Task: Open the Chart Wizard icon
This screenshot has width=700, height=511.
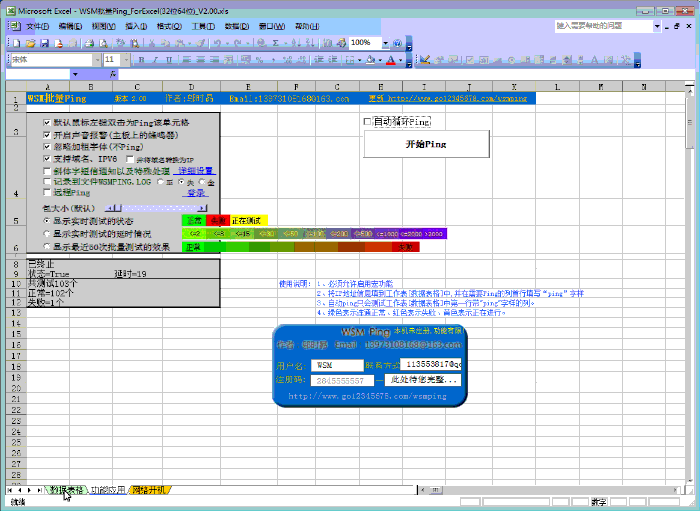Action: [x=328, y=43]
